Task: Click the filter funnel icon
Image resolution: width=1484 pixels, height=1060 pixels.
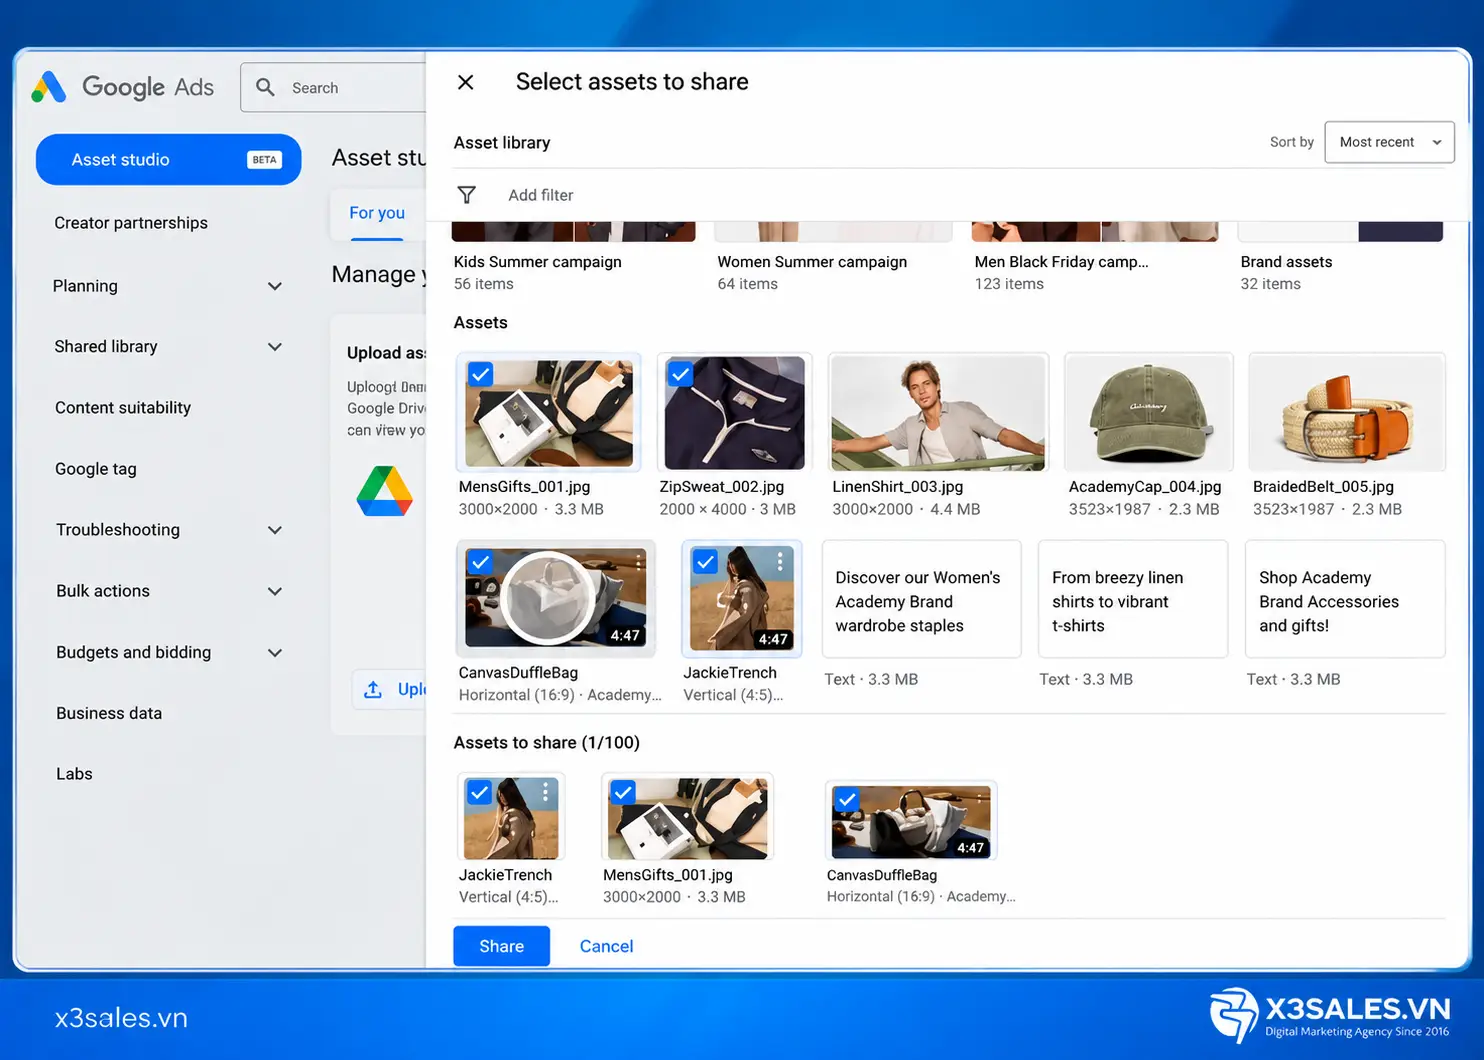Action: (467, 195)
